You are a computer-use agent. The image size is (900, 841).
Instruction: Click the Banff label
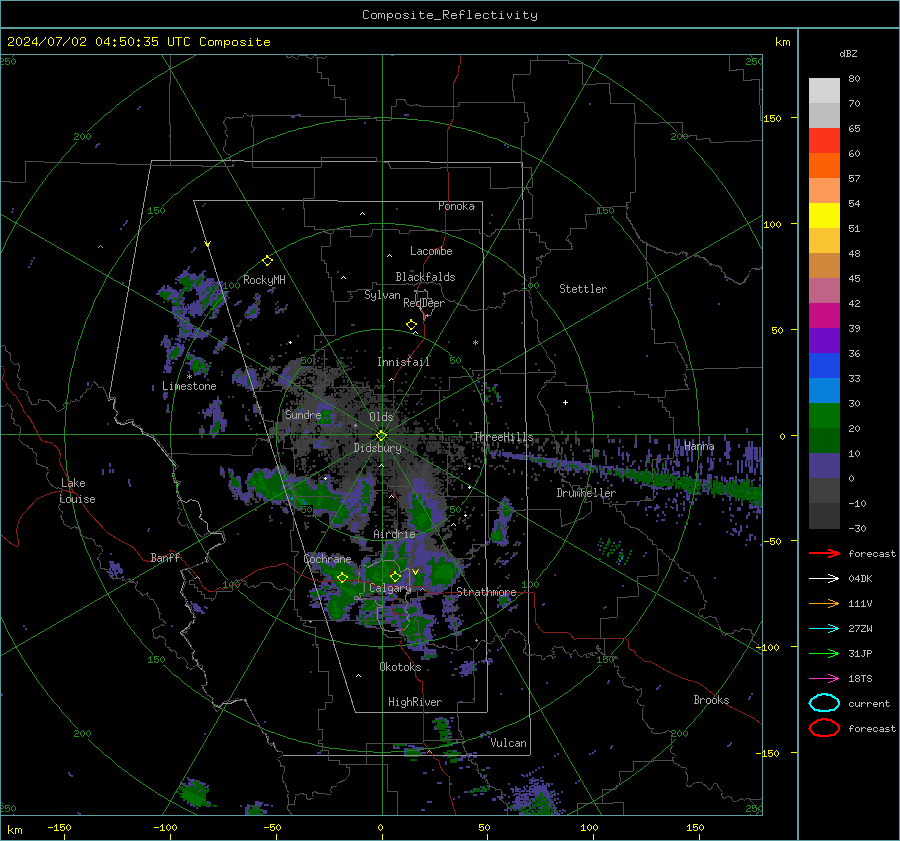(165, 557)
